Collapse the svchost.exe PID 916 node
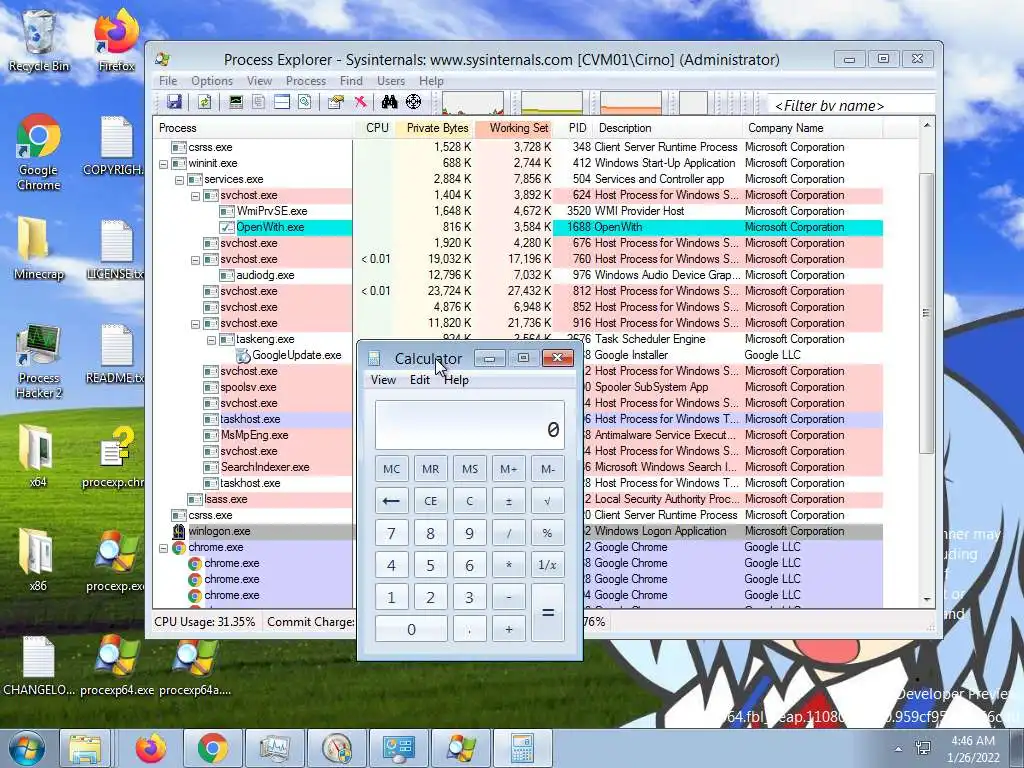Screen dimensions: 1024x768 [195, 324]
